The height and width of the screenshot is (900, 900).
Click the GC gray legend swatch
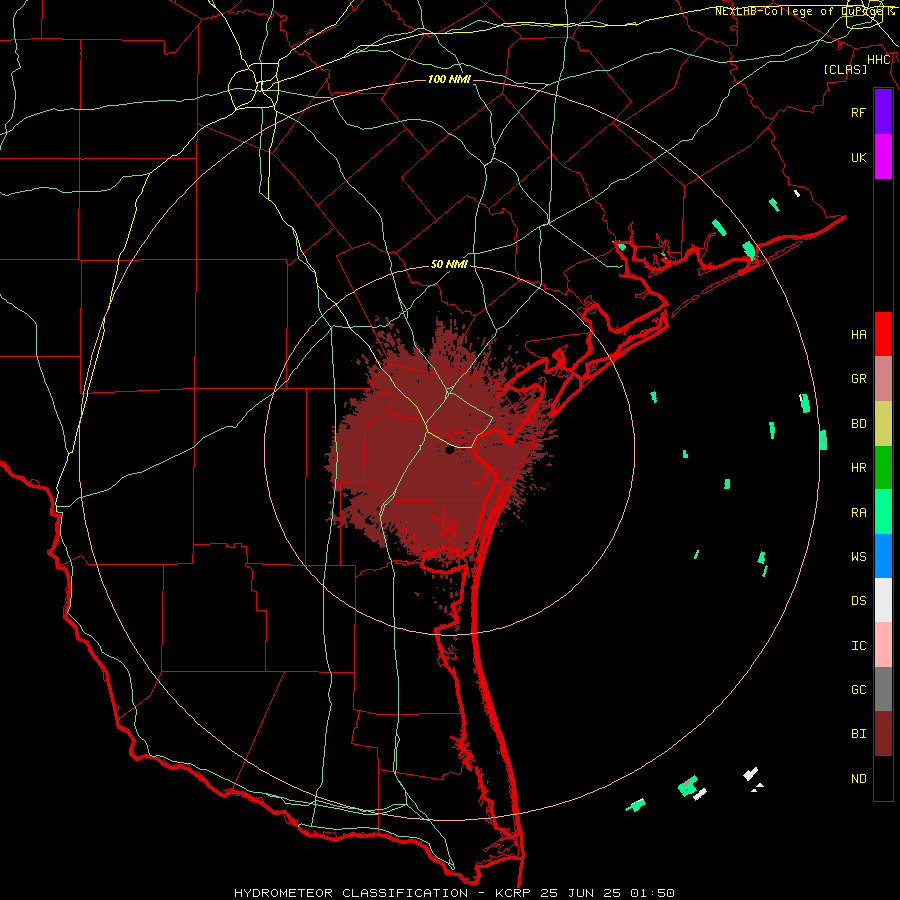883,689
